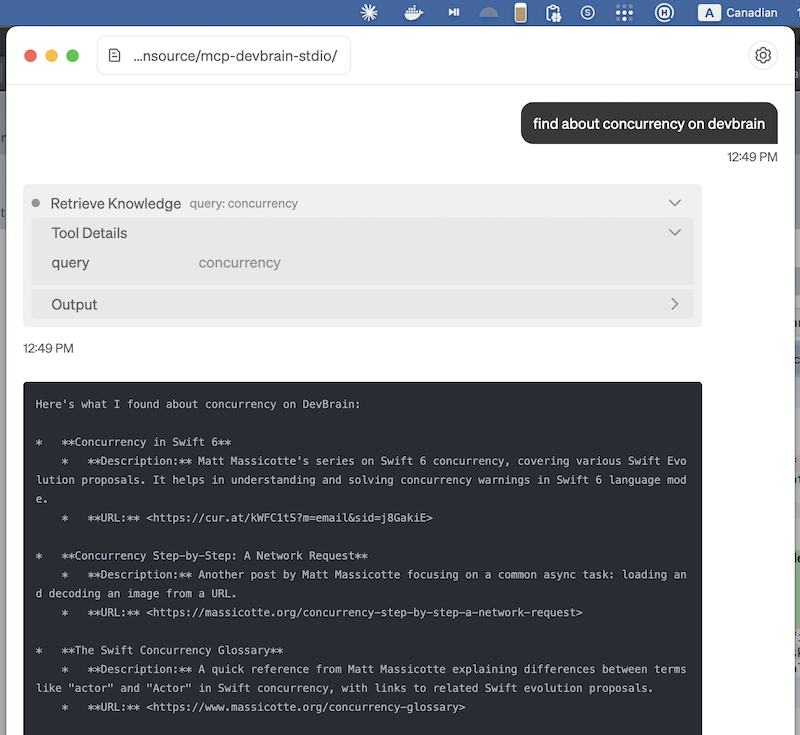Screen dimensions: 800x735
Task: Open the clipboard manager menu bar icon
Action: coord(552,13)
